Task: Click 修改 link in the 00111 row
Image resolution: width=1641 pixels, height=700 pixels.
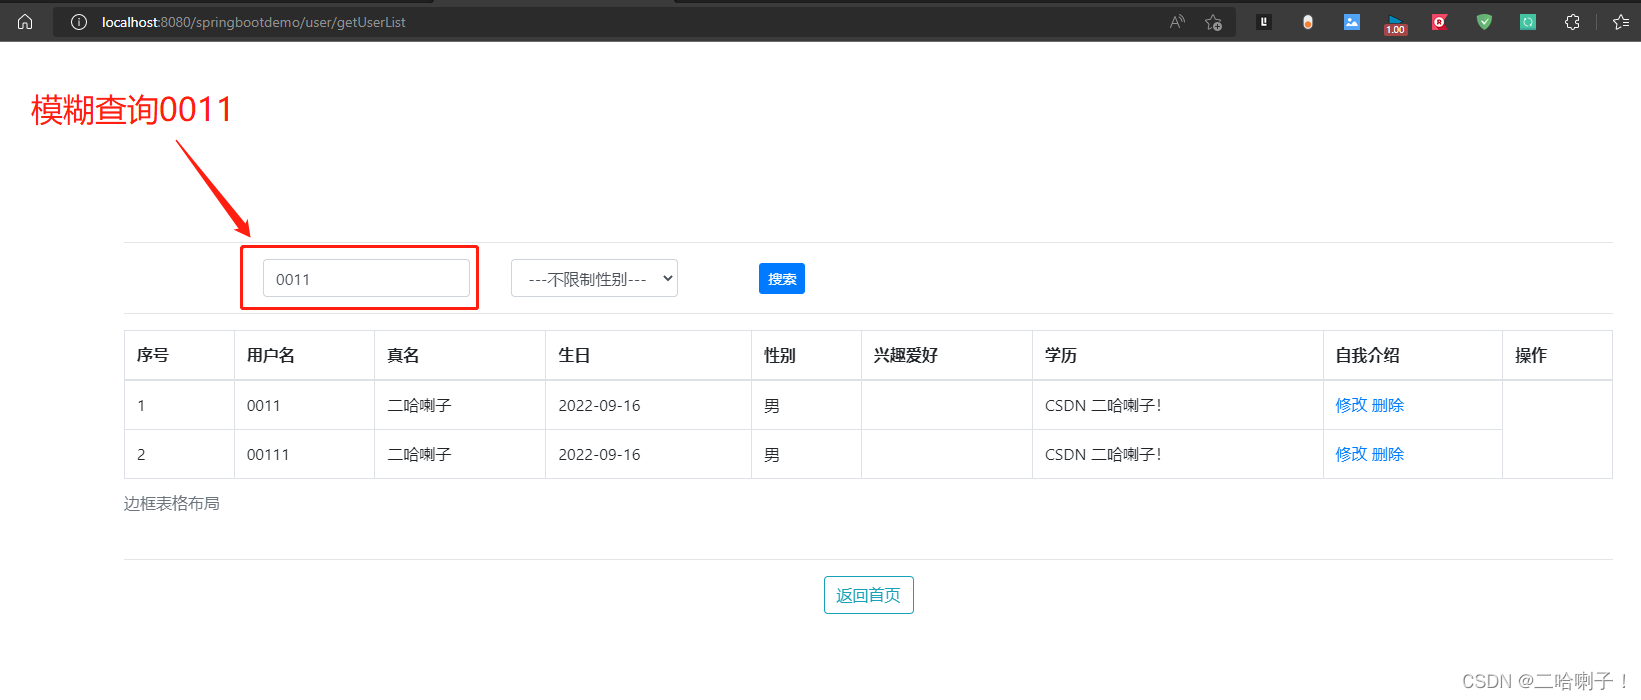Action: click(1351, 454)
